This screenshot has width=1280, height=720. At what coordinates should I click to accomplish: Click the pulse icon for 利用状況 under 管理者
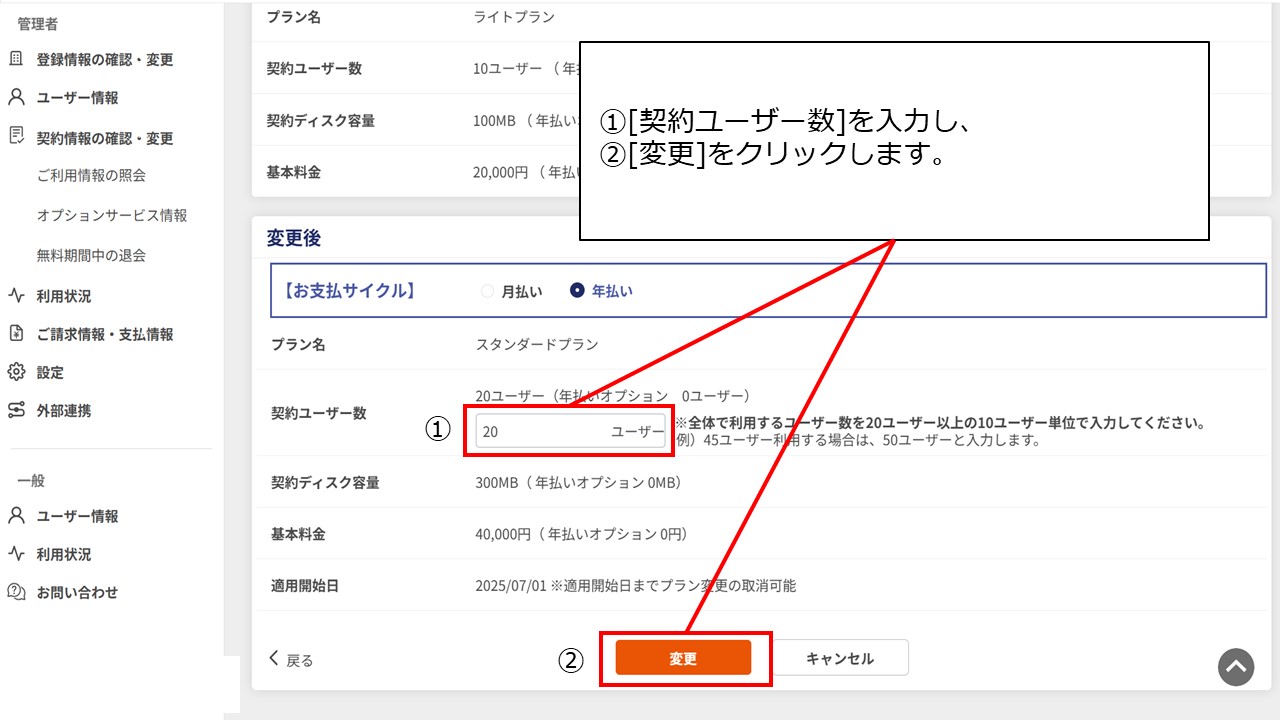[16, 296]
